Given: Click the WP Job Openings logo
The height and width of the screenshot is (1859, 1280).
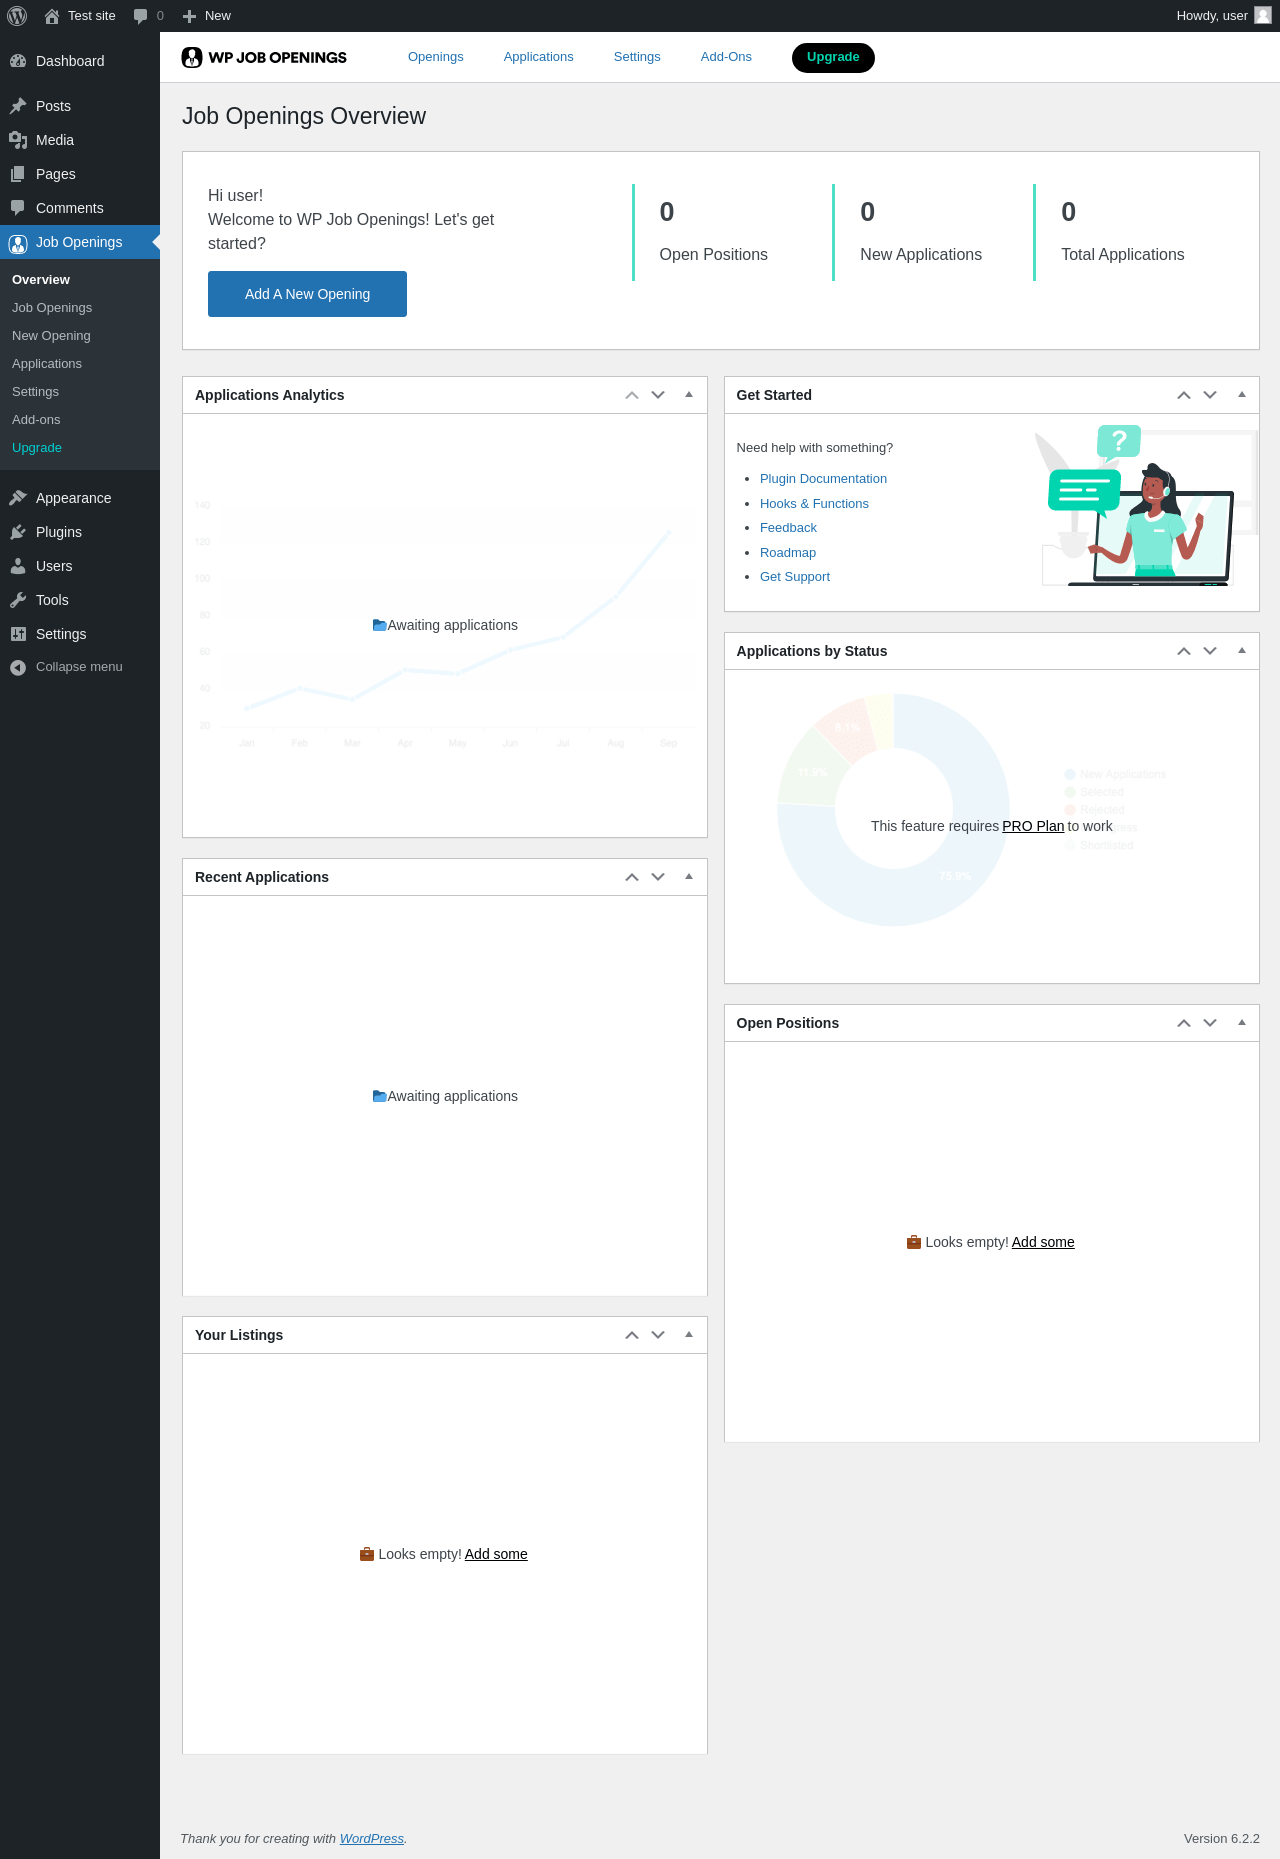Looking at the screenshot, I should (x=264, y=57).
